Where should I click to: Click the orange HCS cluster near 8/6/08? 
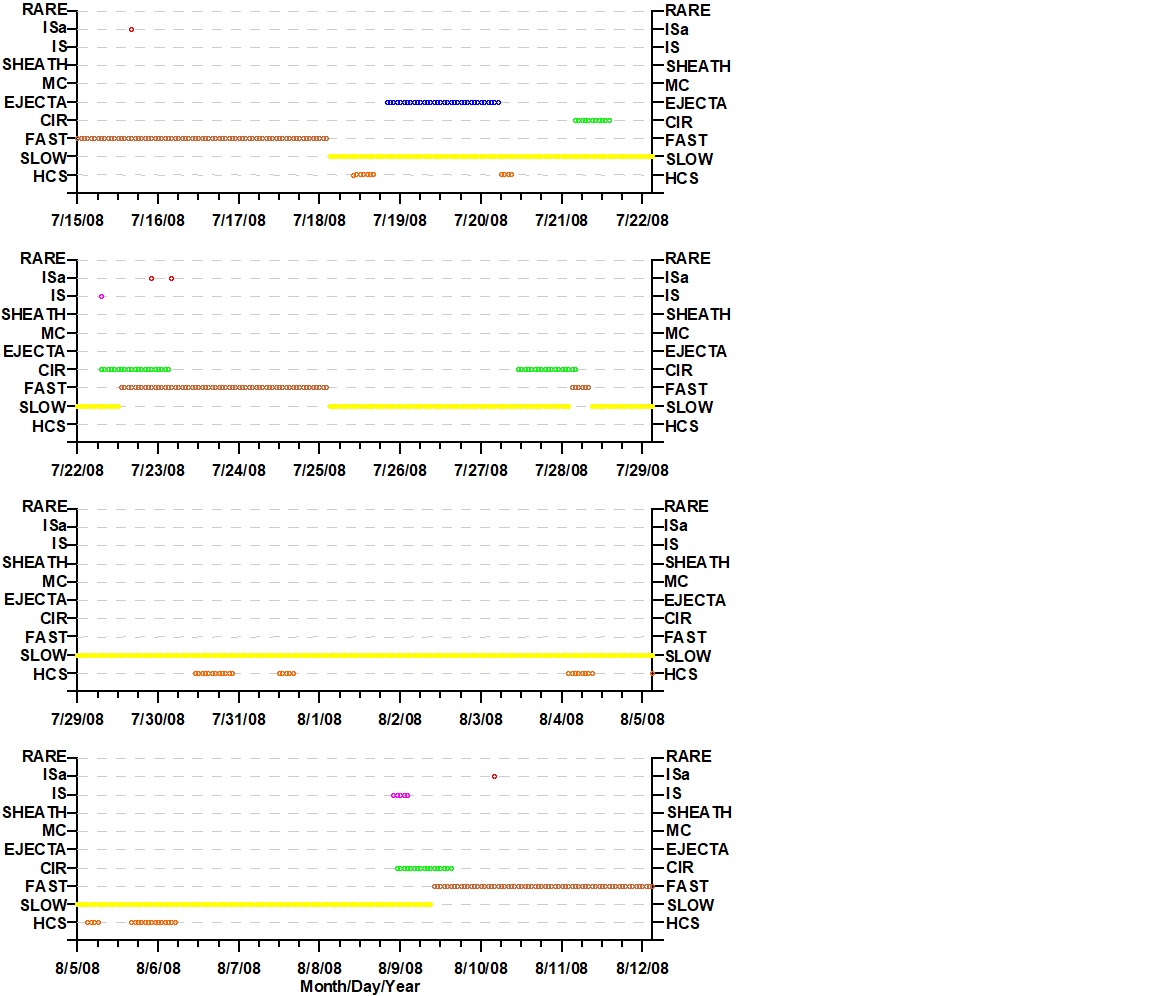[x=154, y=923]
